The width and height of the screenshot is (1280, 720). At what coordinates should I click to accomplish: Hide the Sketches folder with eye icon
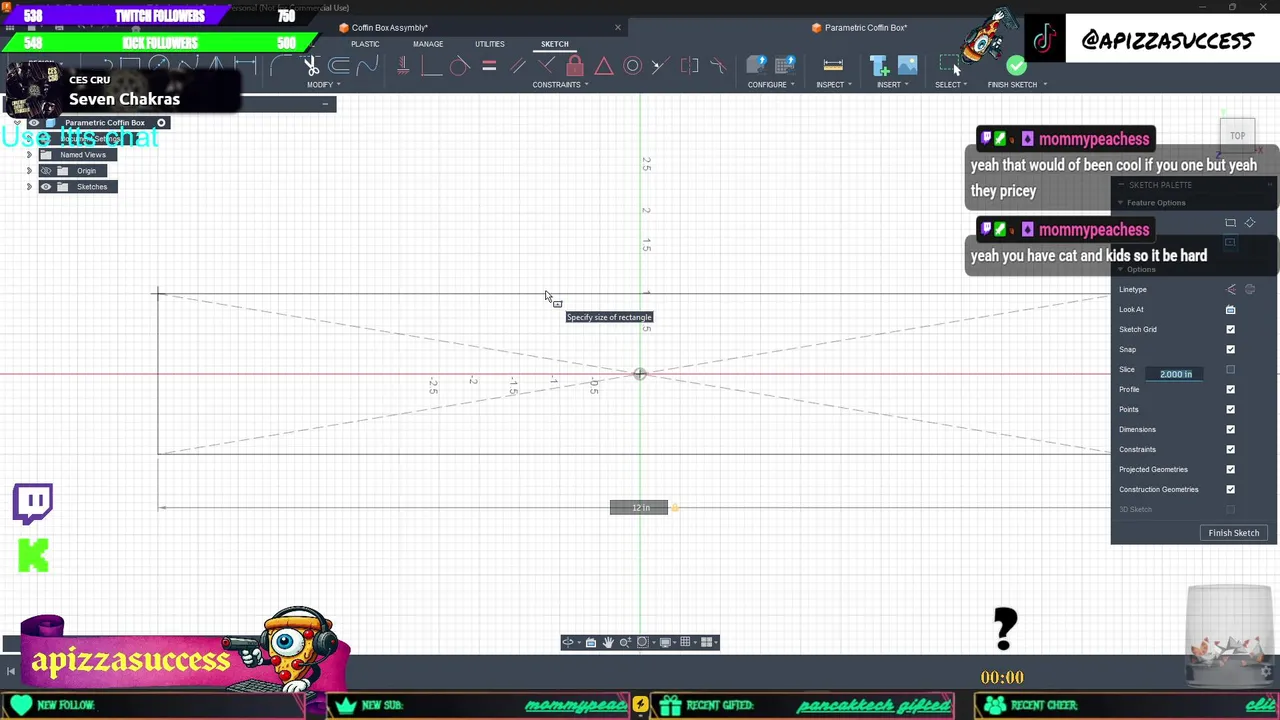pos(46,187)
